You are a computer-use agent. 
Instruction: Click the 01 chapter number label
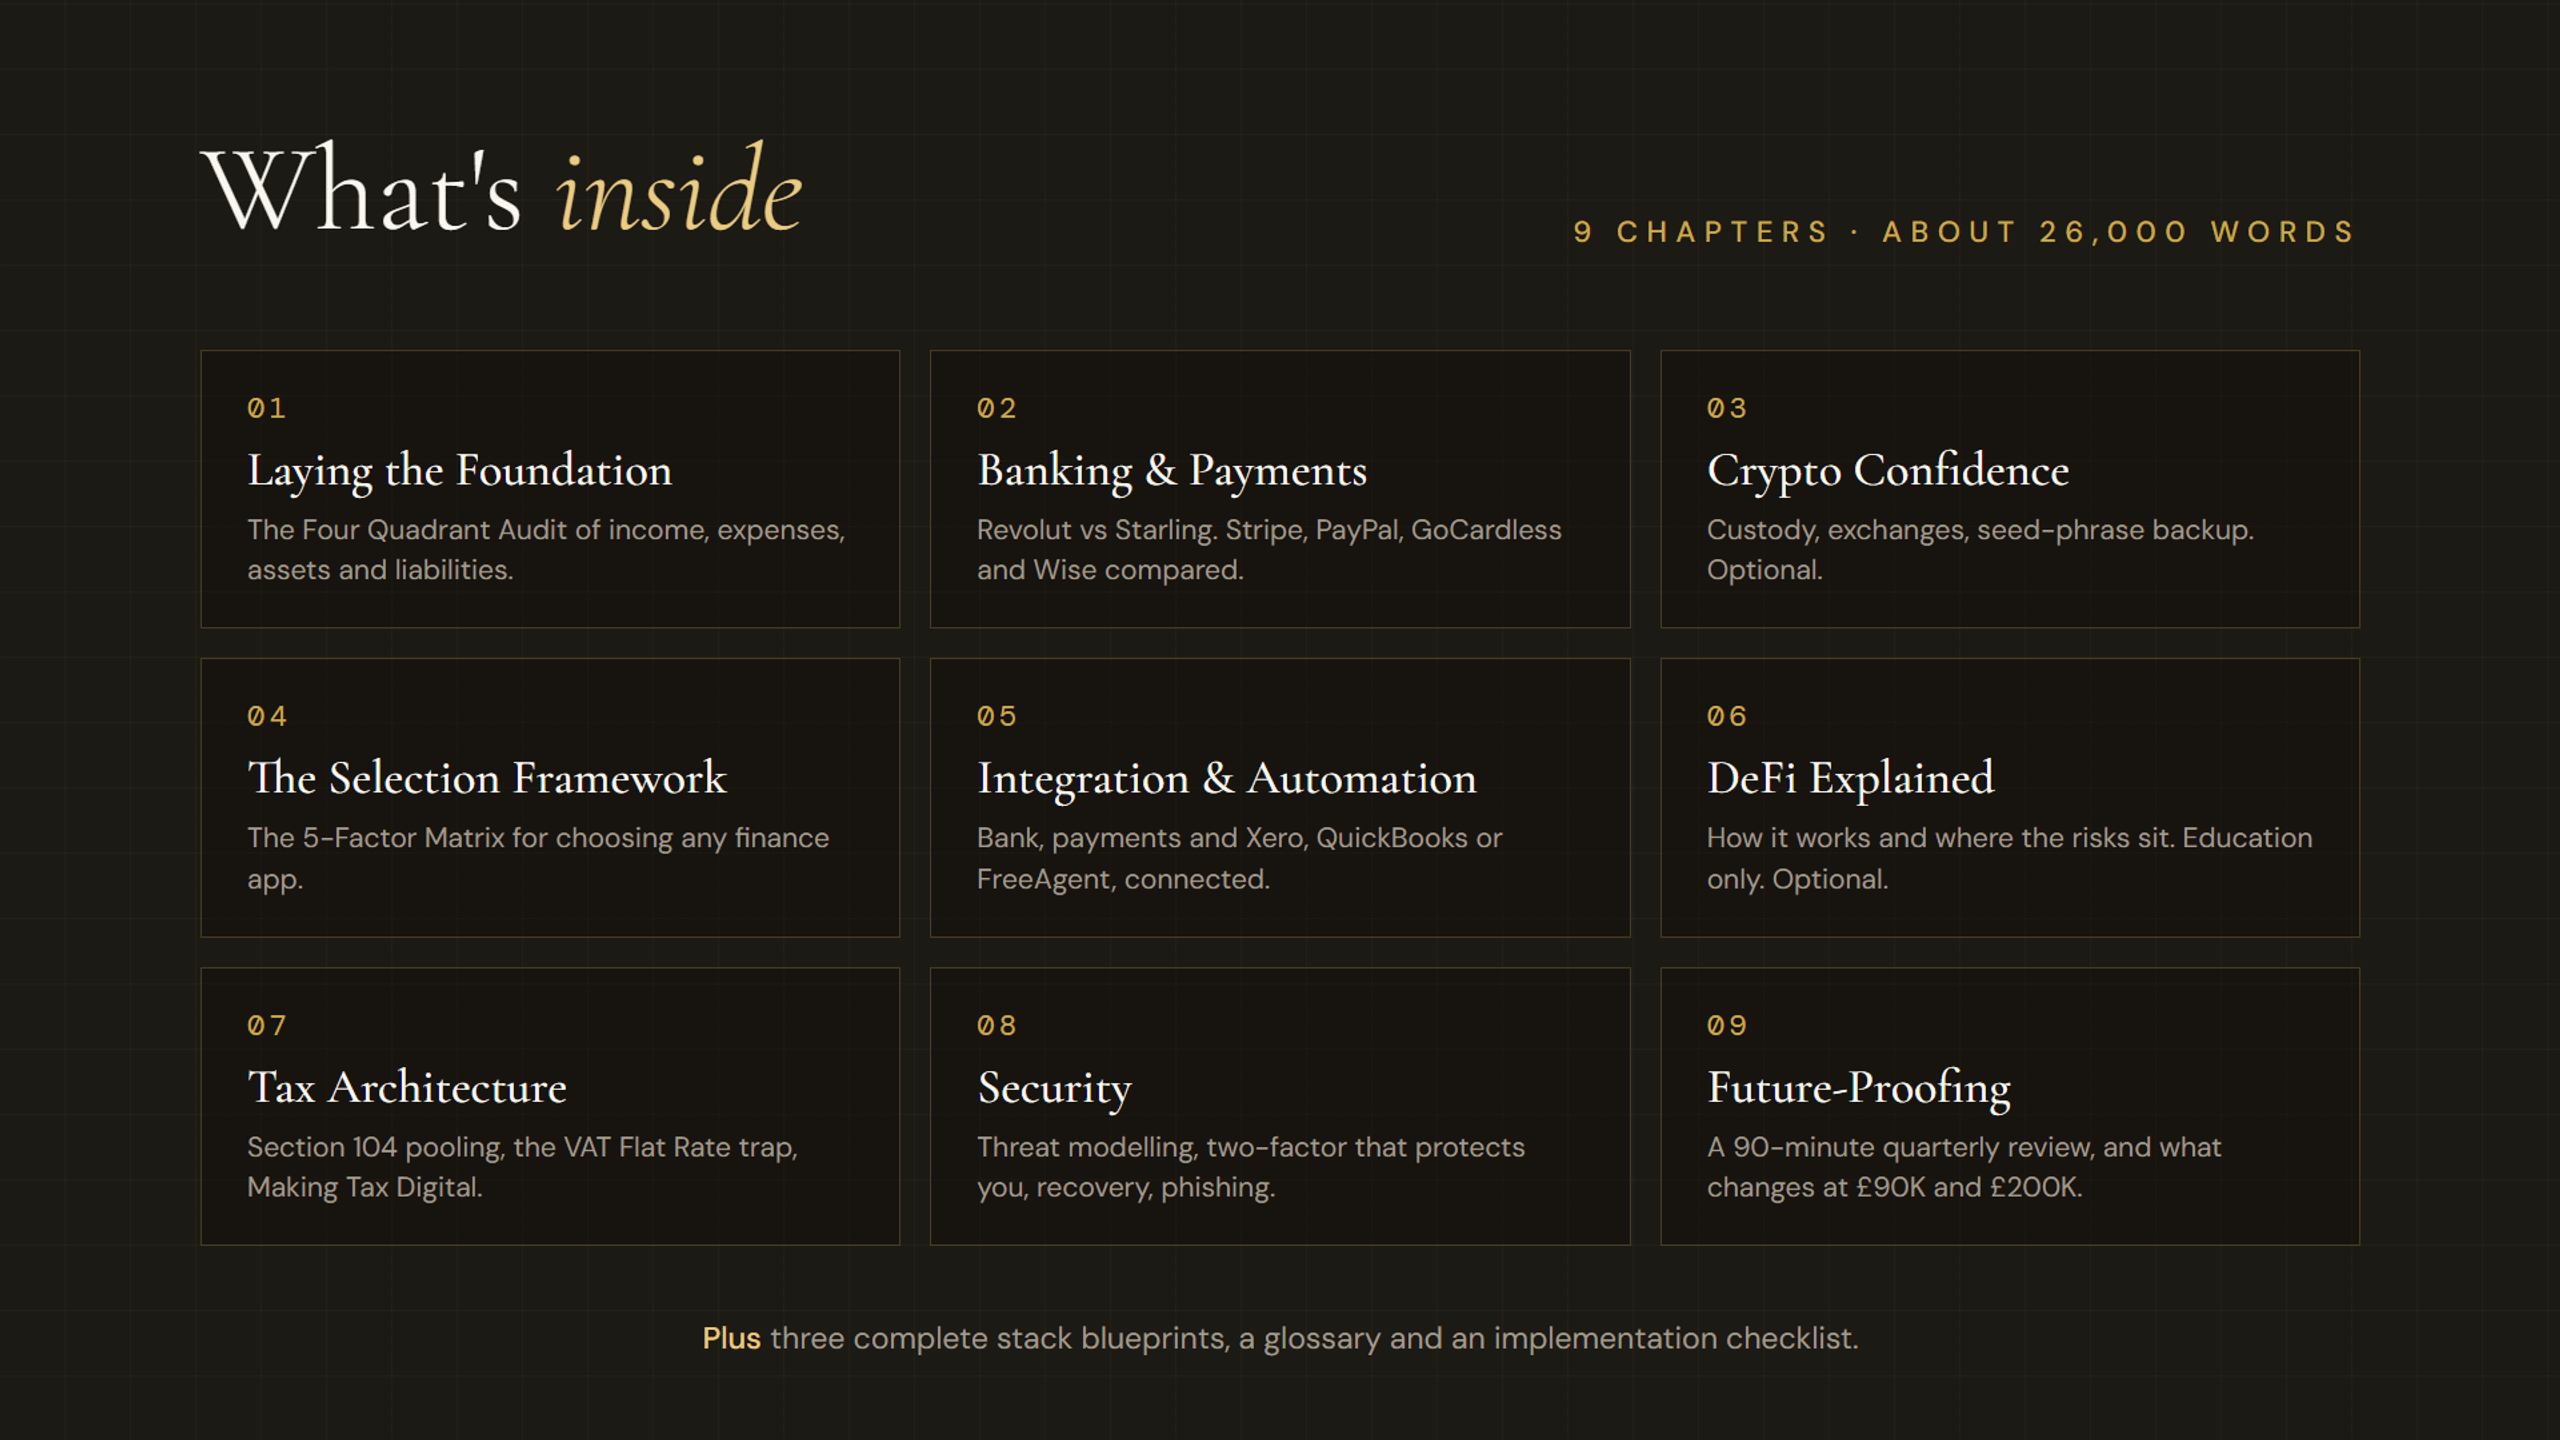click(x=266, y=408)
